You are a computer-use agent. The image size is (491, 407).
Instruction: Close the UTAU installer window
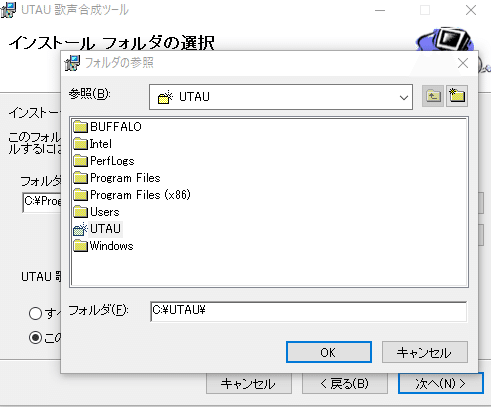coord(471,10)
